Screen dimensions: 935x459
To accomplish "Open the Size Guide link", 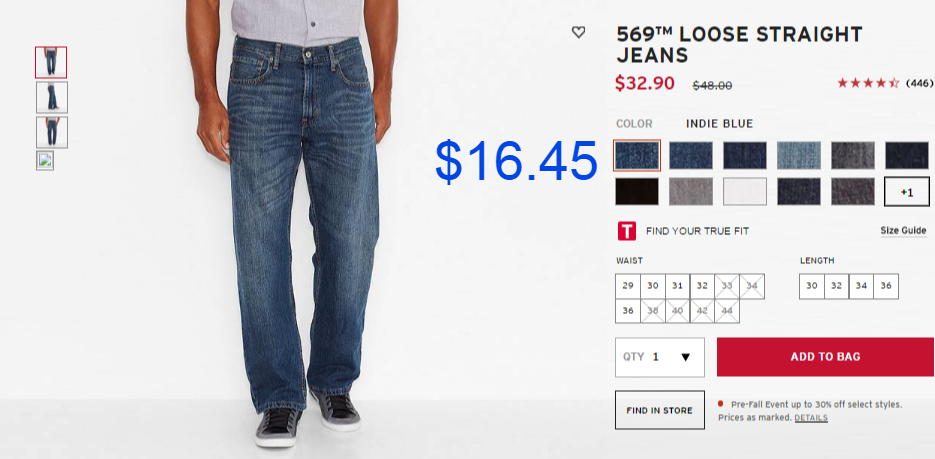I will pyautogui.click(x=903, y=231).
